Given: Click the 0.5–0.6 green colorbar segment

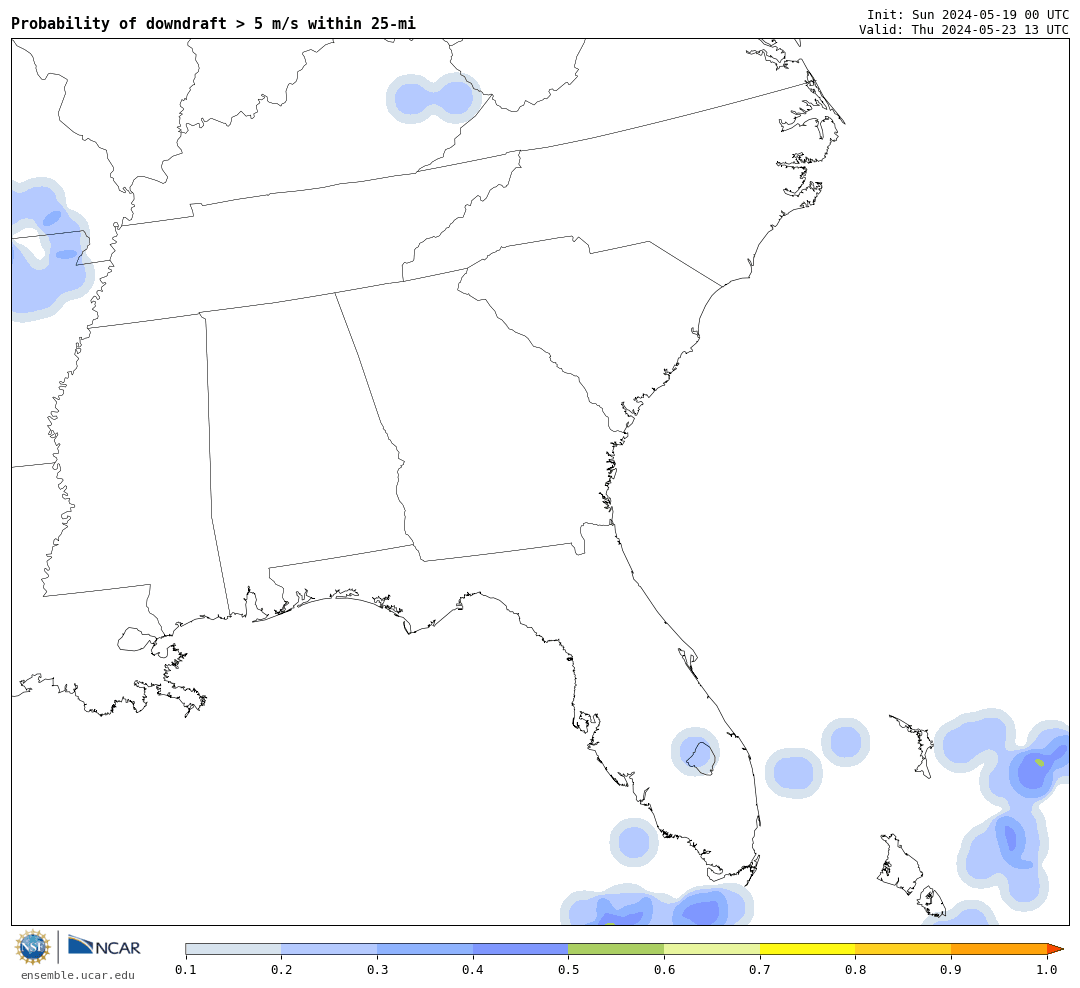Looking at the screenshot, I should (x=616, y=949).
